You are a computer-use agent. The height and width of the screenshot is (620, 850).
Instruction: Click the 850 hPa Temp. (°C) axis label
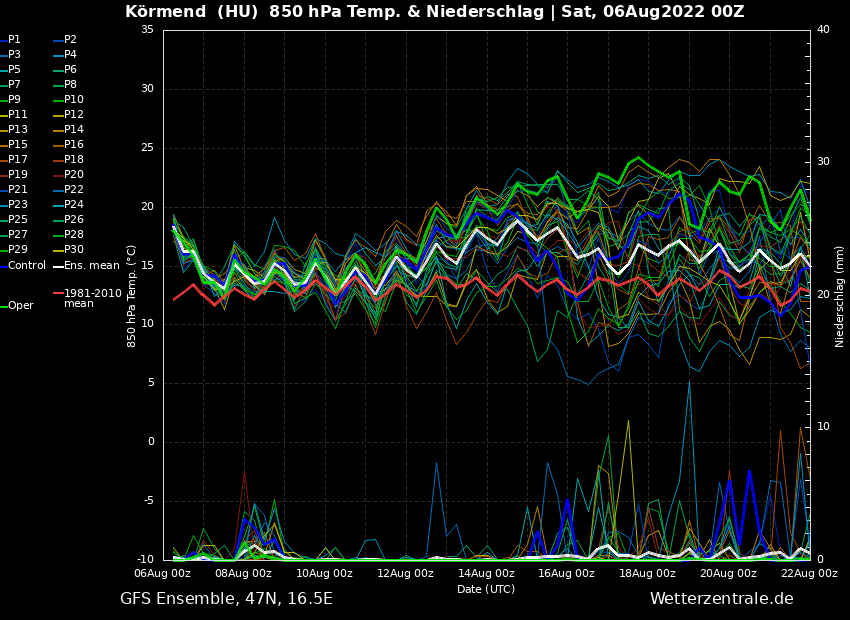[x=132, y=296]
